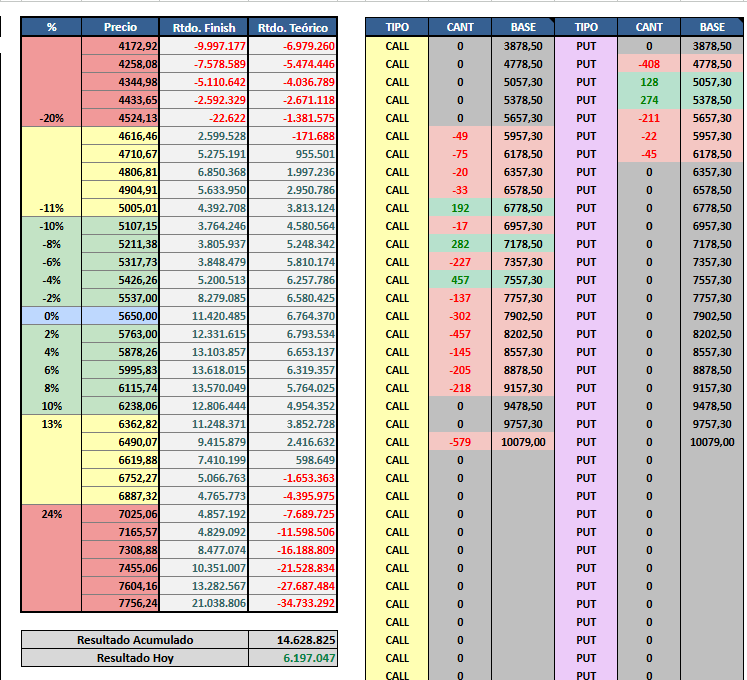Select the CALL quantity cell -137
Viewport: 747px width, 680px height.
tap(460, 298)
